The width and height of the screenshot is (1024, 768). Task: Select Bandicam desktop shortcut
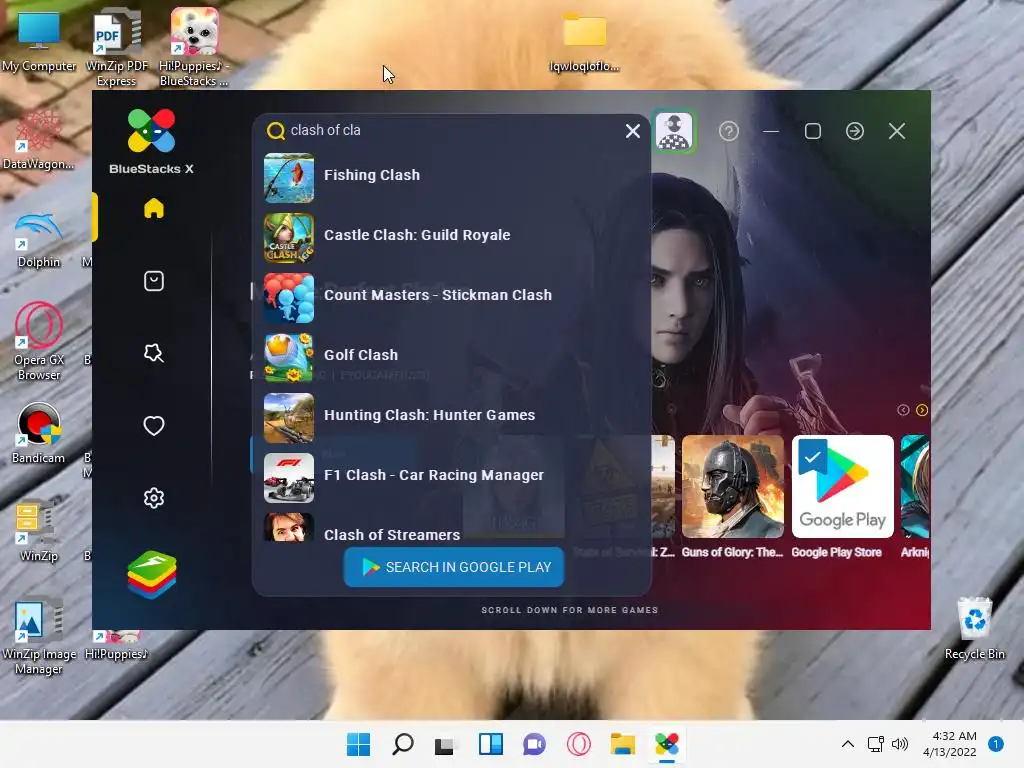[x=39, y=432]
